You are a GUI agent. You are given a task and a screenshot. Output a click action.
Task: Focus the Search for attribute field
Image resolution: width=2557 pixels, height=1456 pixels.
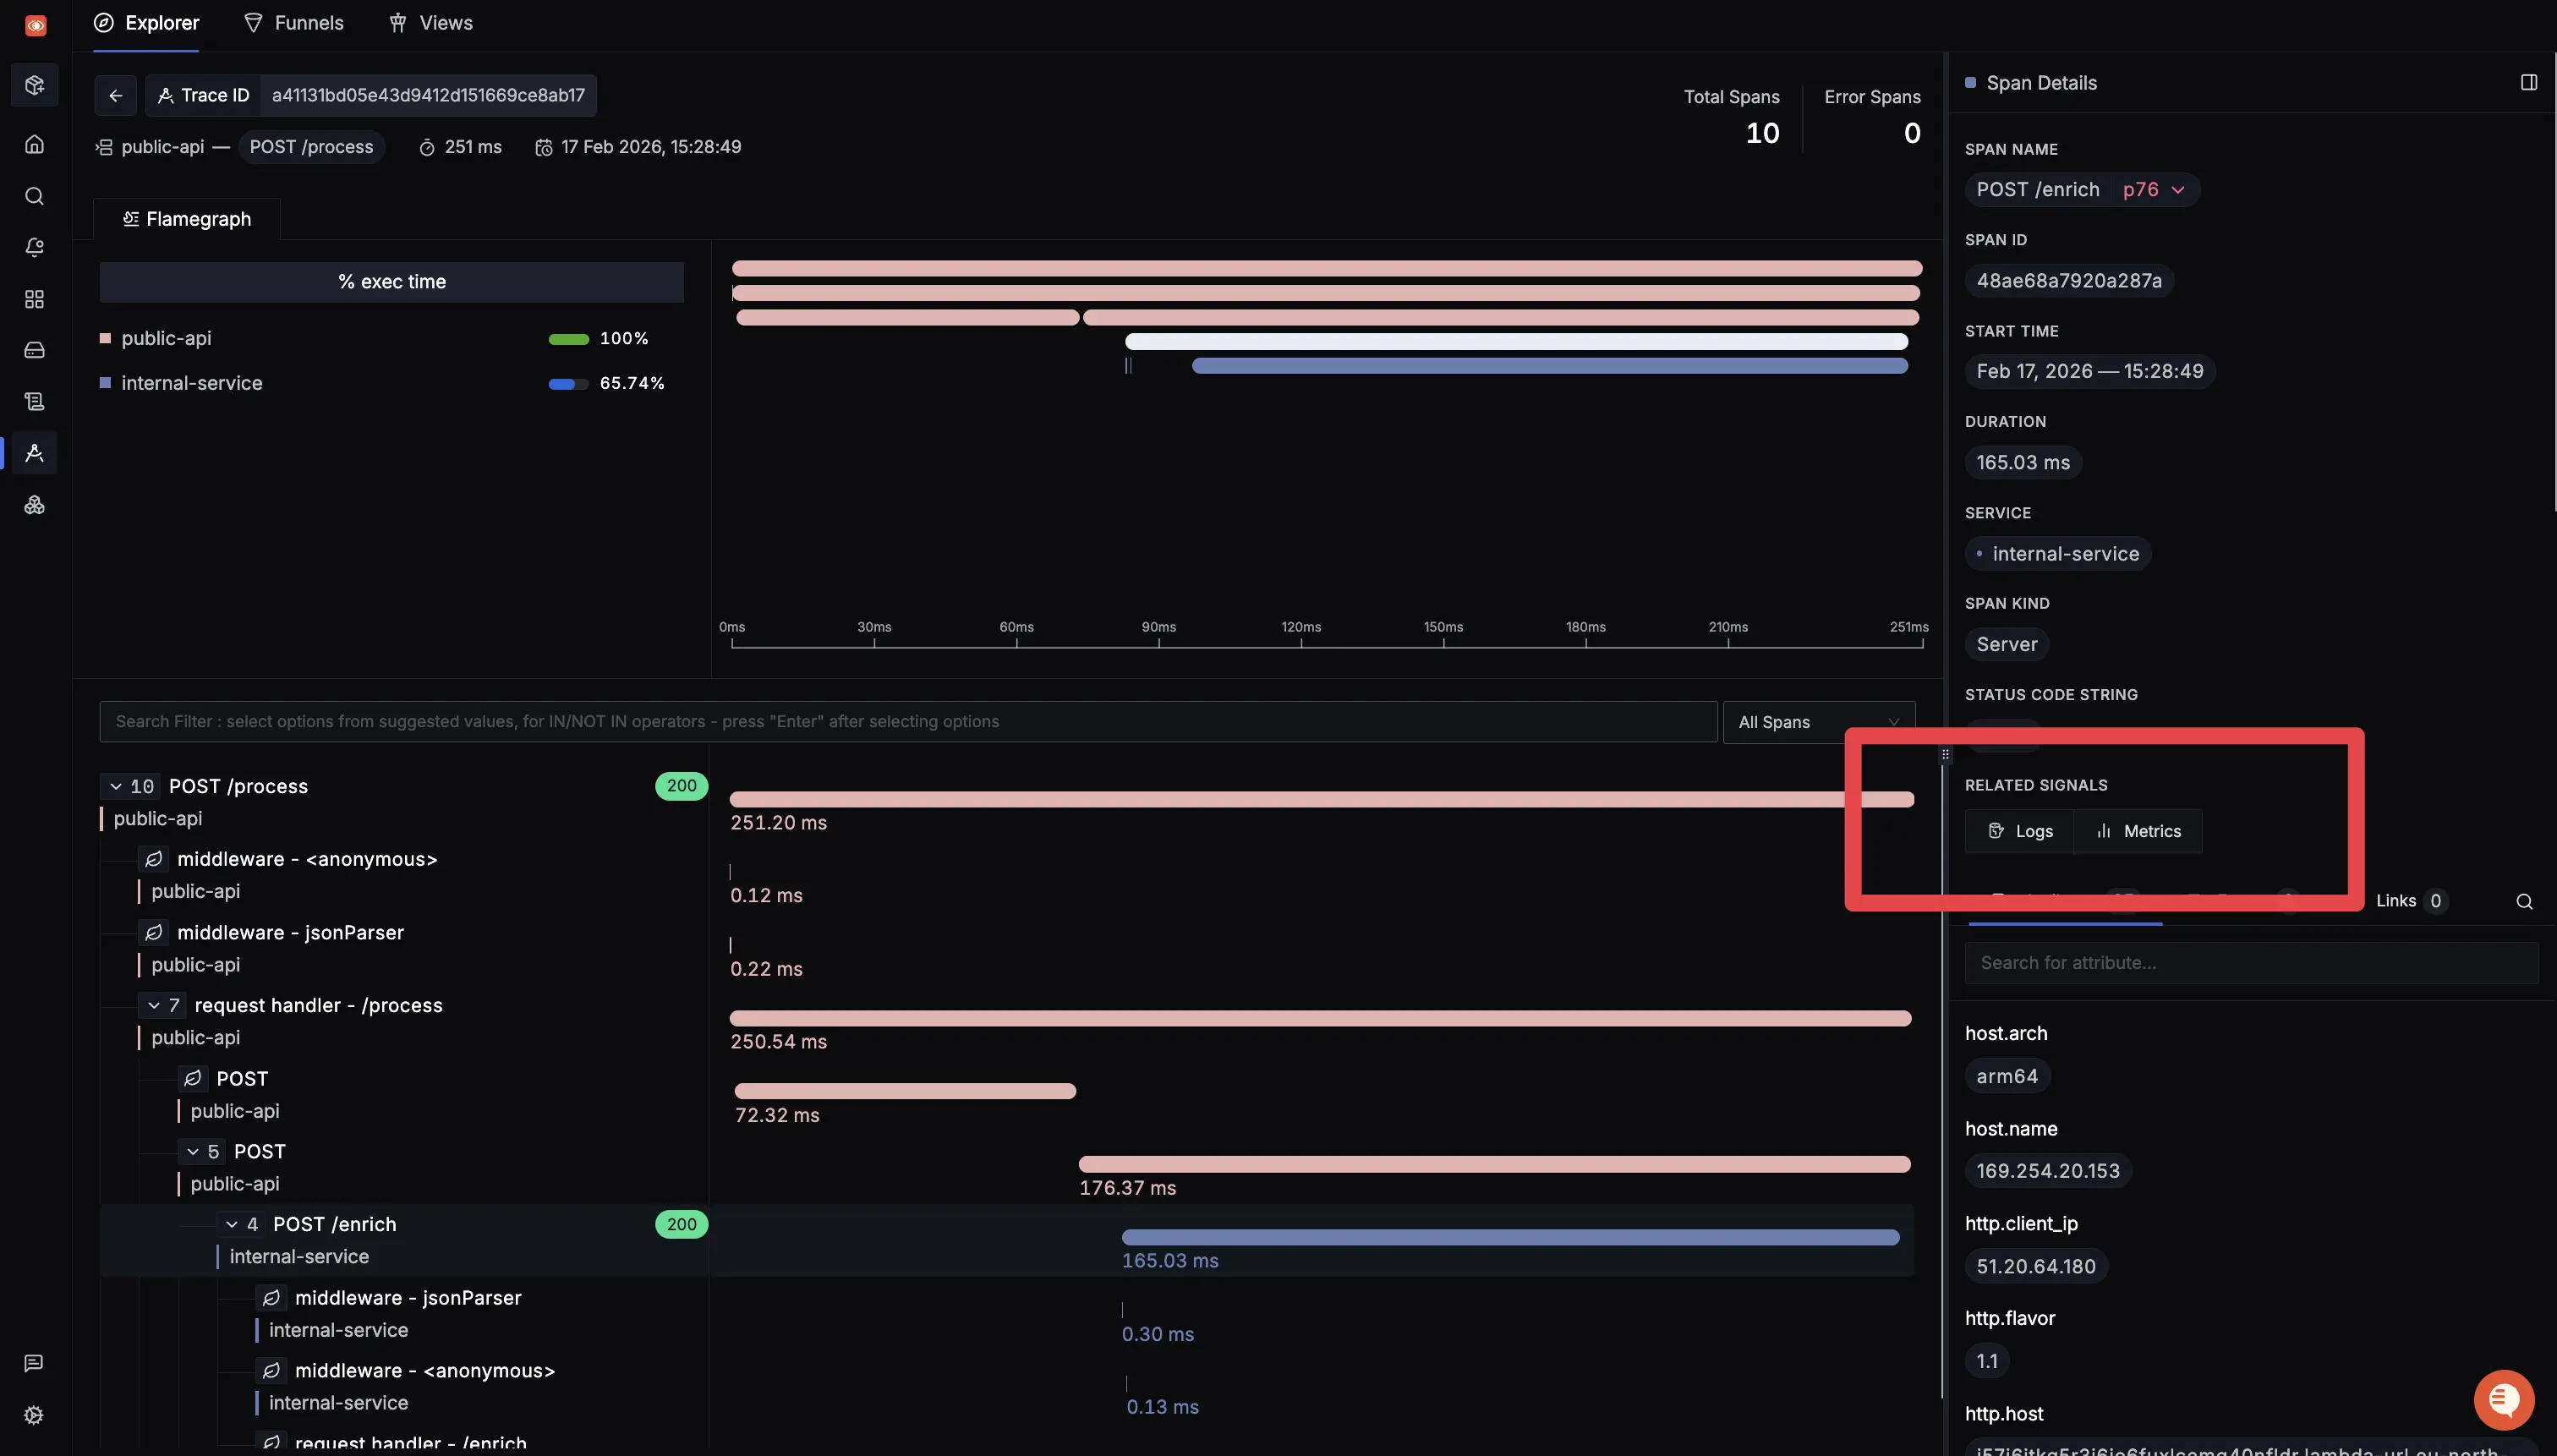point(2250,963)
